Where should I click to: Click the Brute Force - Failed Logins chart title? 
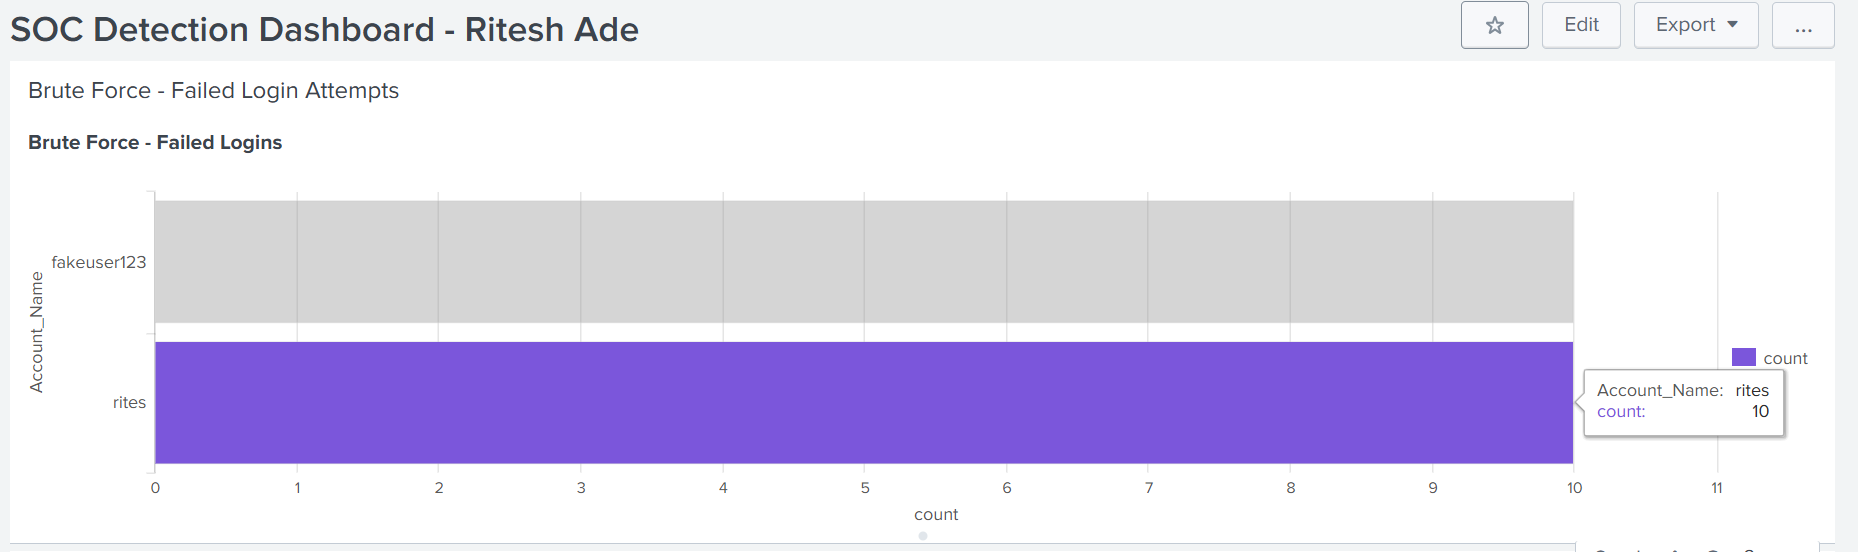point(155,142)
